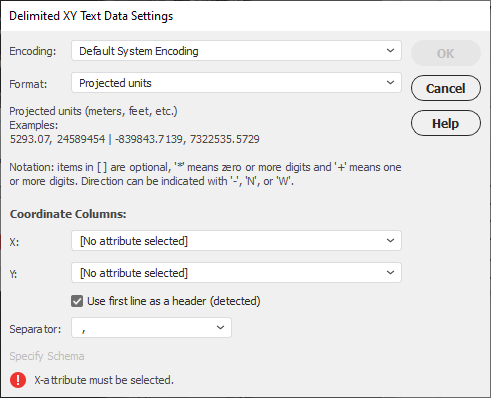This screenshot has width=491, height=398.
Task: Open the Separator combo box
Action: click(151, 327)
